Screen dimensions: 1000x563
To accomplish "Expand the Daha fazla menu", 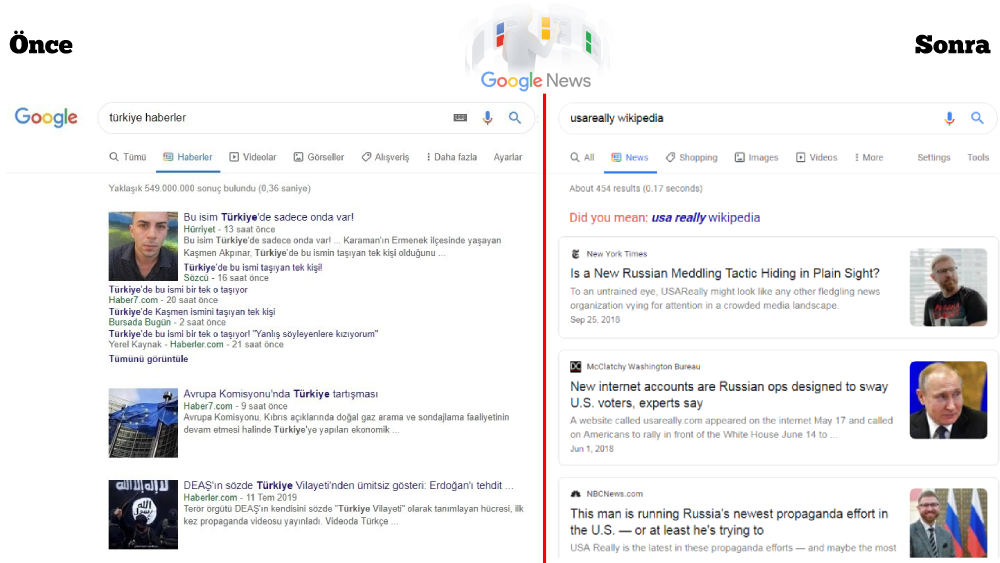I will [x=452, y=157].
